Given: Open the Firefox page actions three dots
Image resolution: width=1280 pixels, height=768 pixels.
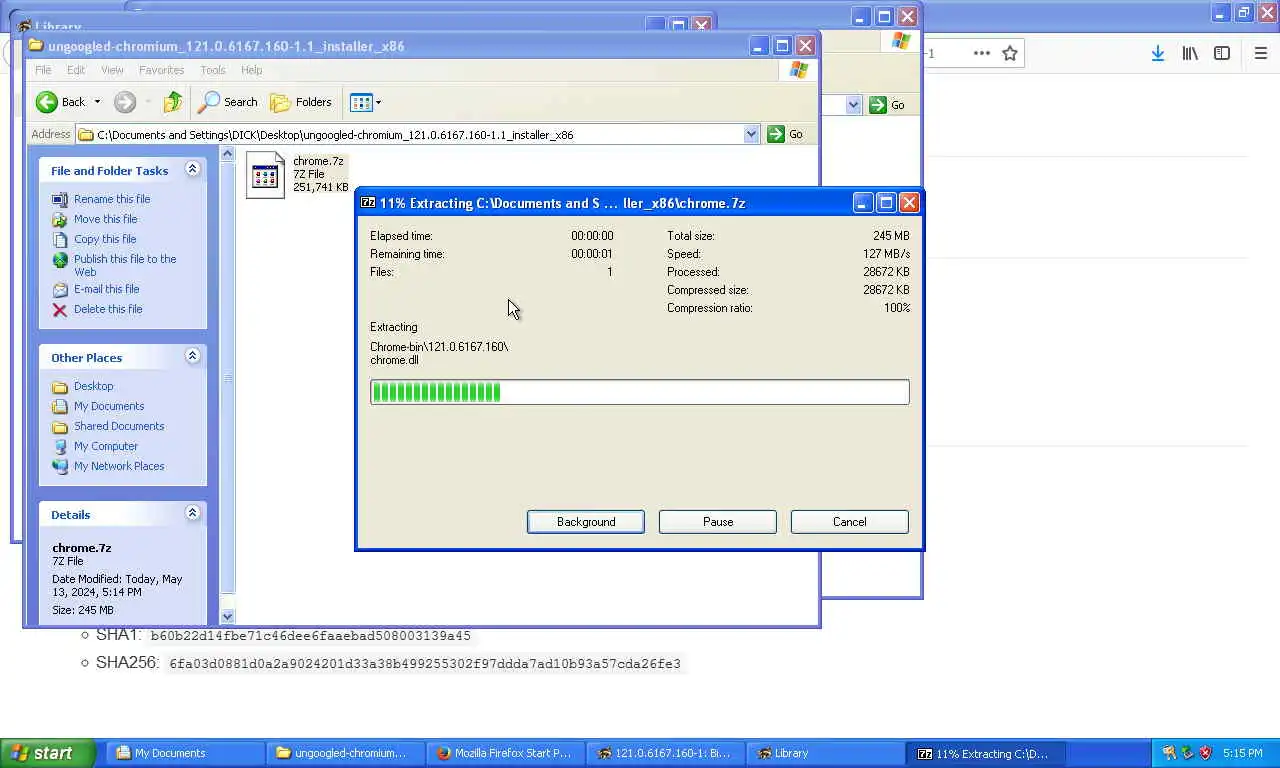Looking at the screenshot, I should pos(982,53).
